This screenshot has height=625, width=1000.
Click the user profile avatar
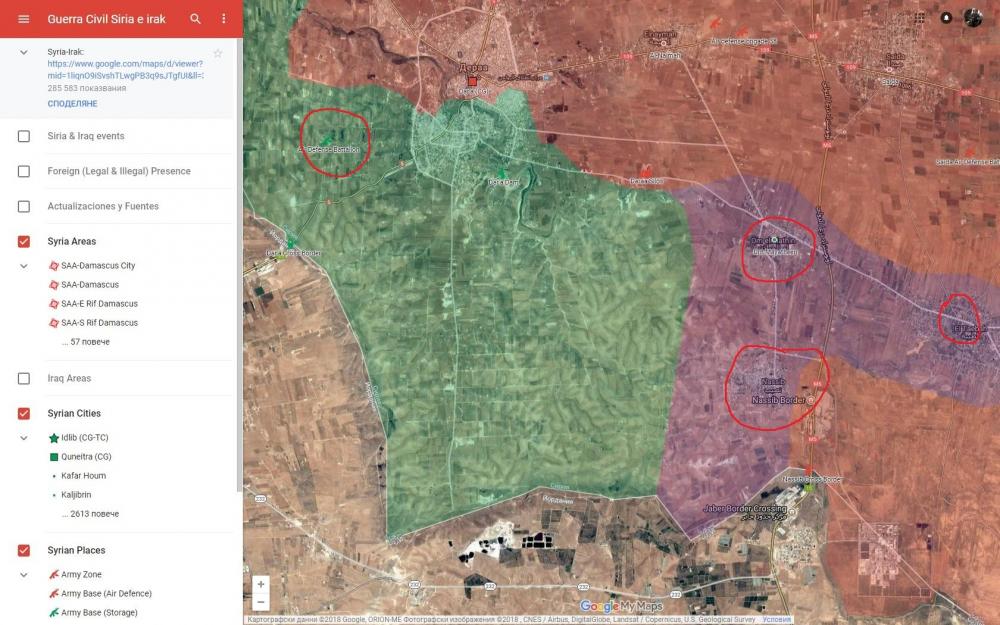[973, 18]
